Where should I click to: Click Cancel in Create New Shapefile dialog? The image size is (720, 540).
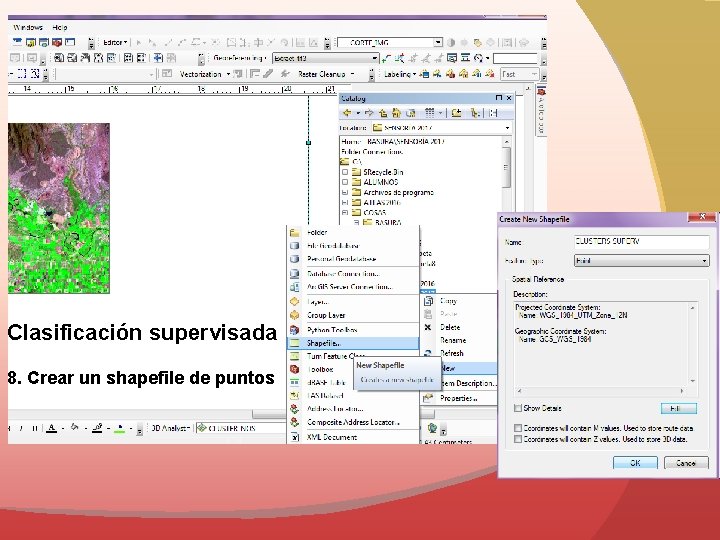(x=686, y=463)
